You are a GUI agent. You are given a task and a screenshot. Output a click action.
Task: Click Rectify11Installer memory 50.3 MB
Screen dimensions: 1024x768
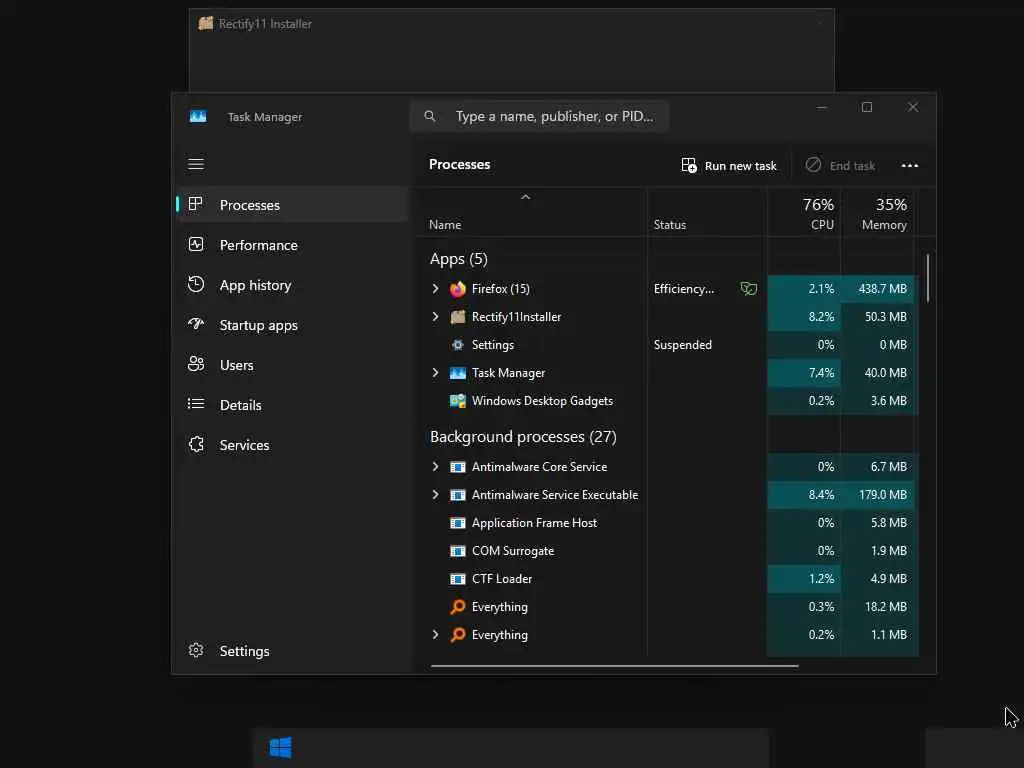[886, 317]
